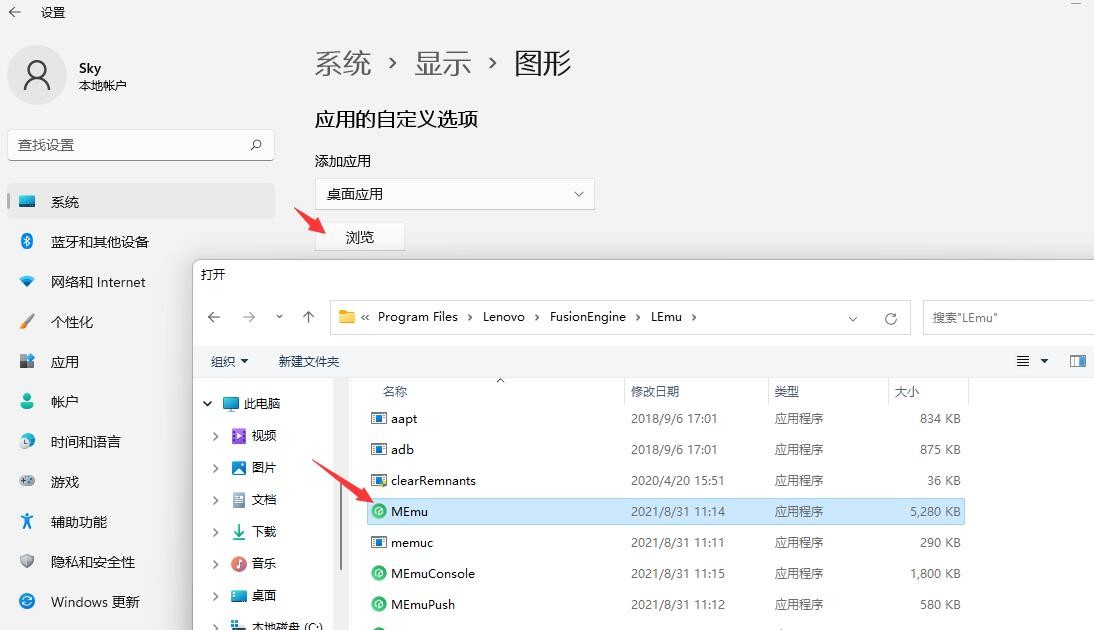Viewport: 1094px width, 630px height.
Task: Open the 桌面应用 app type dropdown
Action: coord(454,194)
